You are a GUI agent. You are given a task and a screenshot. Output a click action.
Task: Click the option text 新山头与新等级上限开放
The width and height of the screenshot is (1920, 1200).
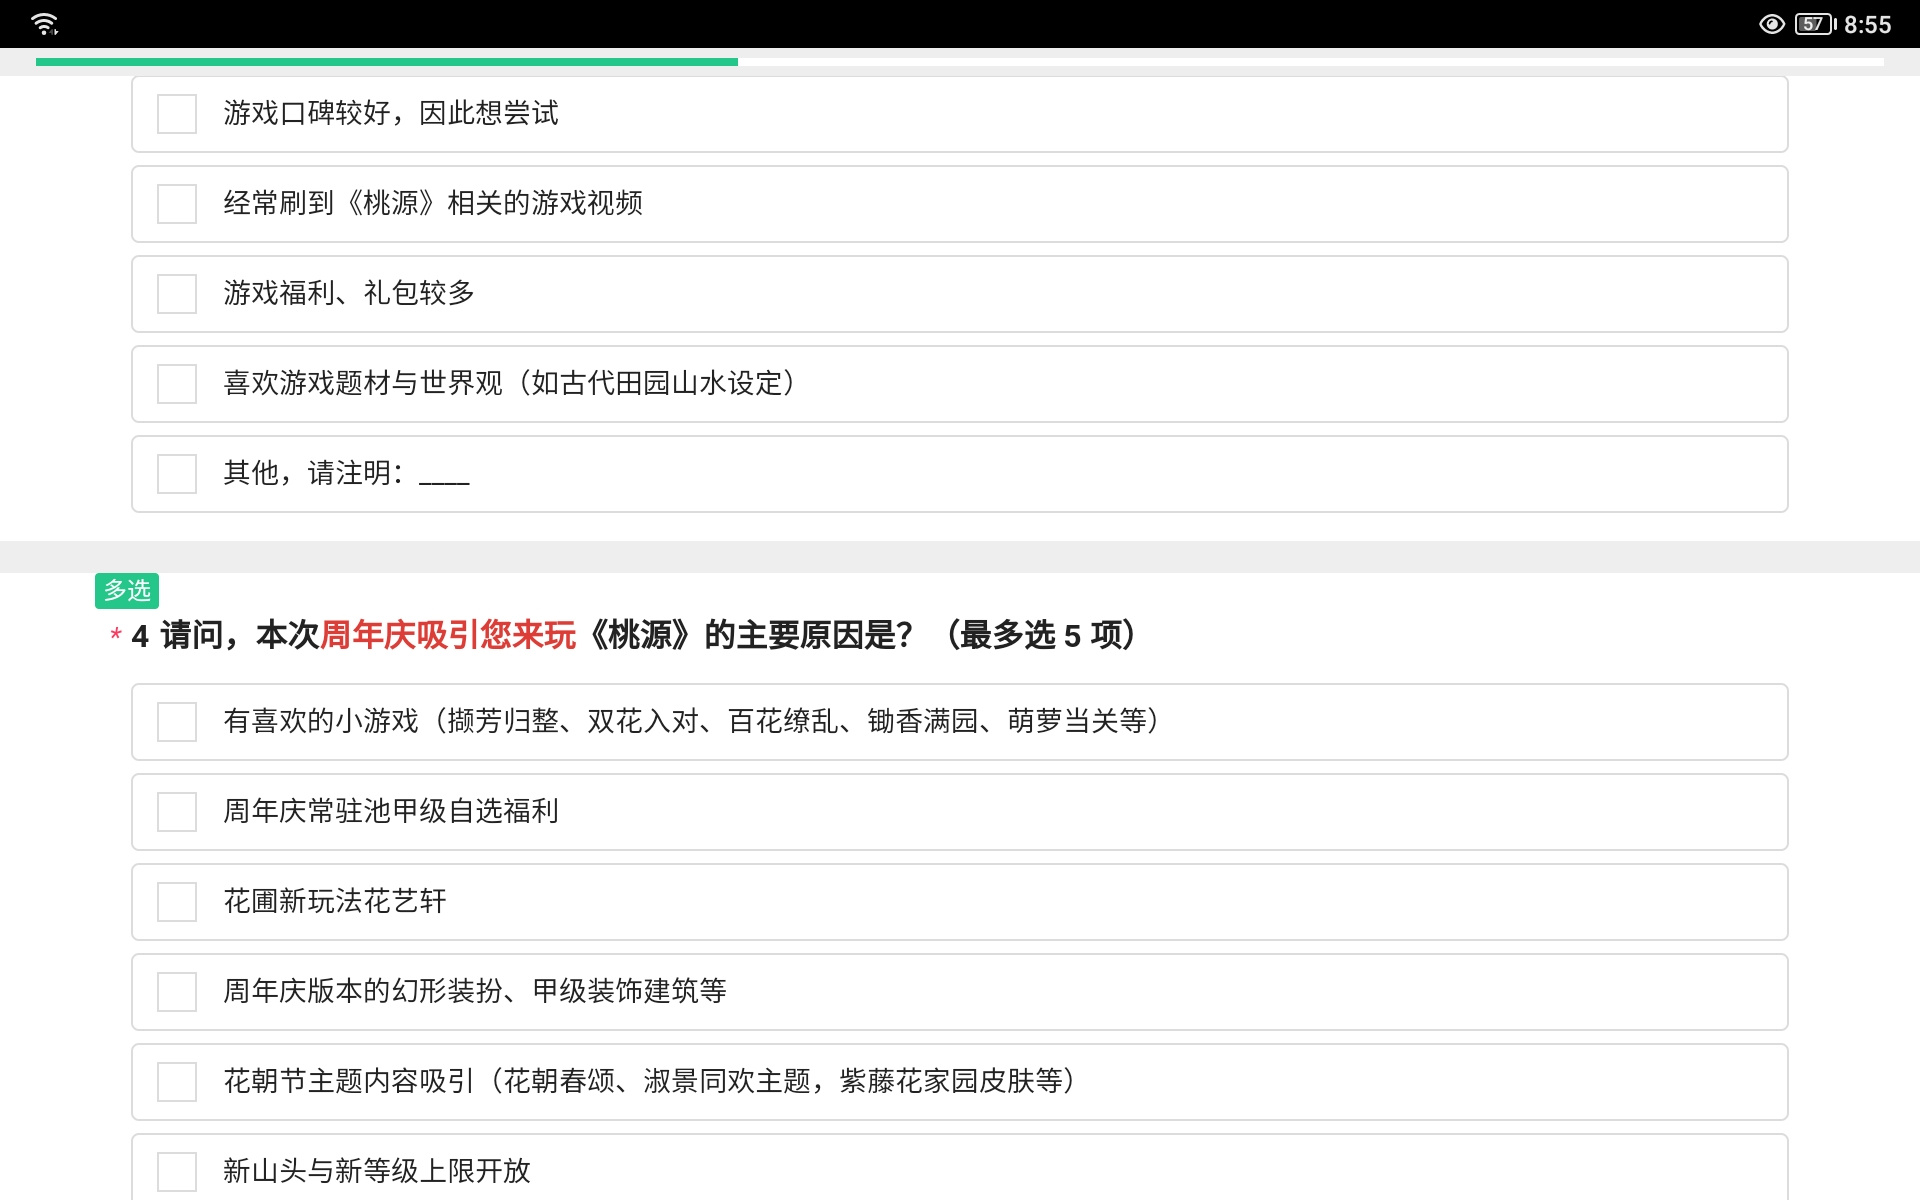pos(377,1171)
